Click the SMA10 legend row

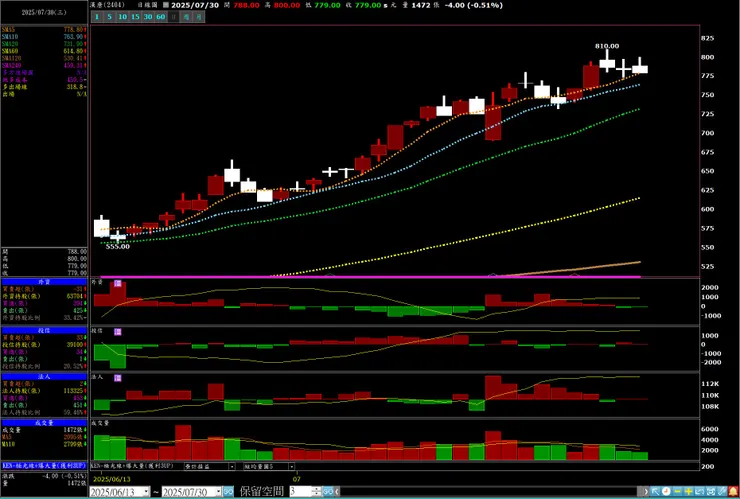click(x=44, y=36)
